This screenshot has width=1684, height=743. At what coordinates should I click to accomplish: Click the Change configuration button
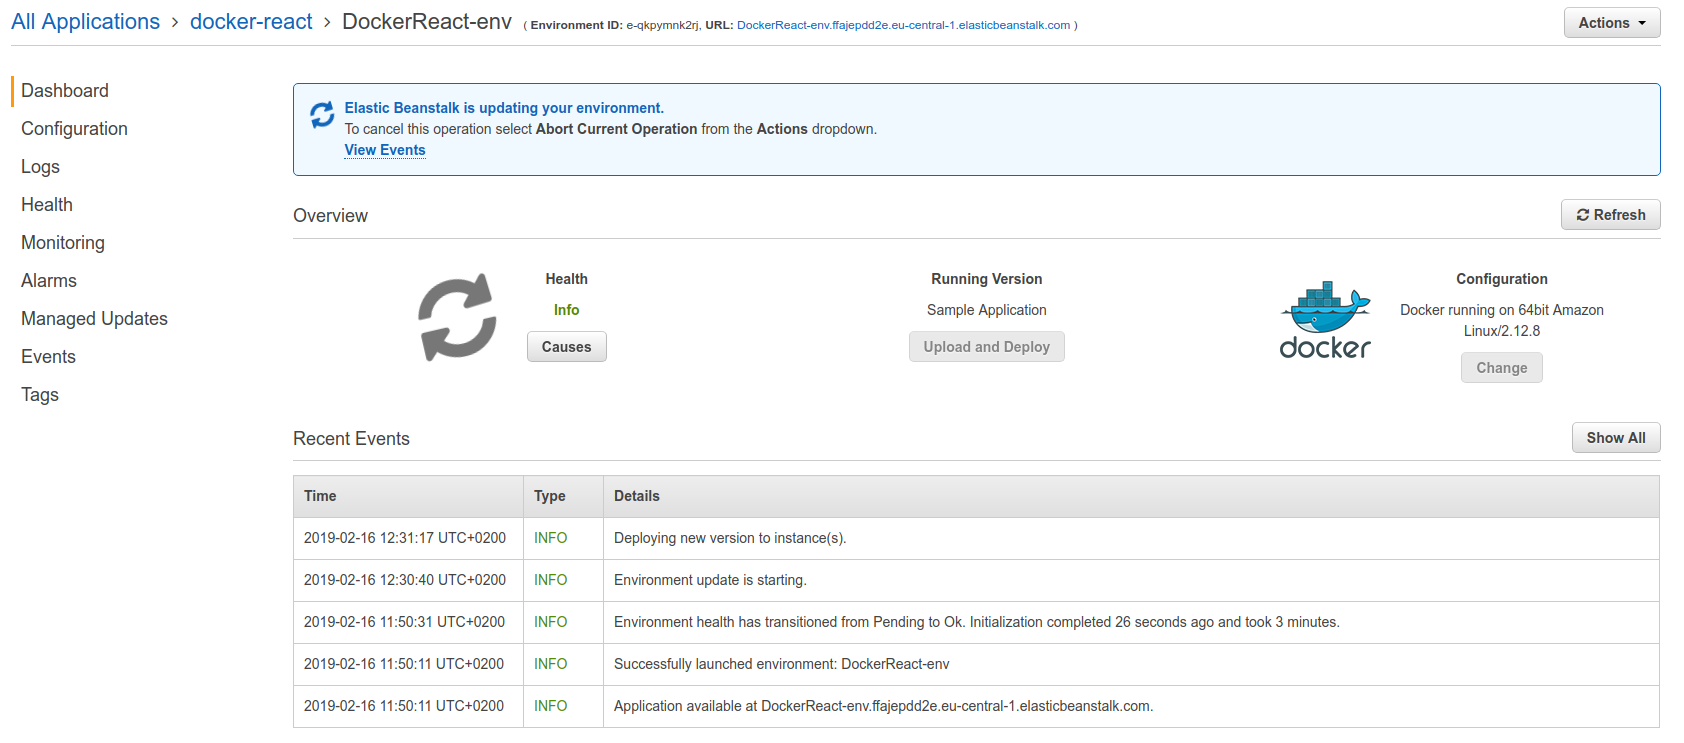(x=1502, y=368)
